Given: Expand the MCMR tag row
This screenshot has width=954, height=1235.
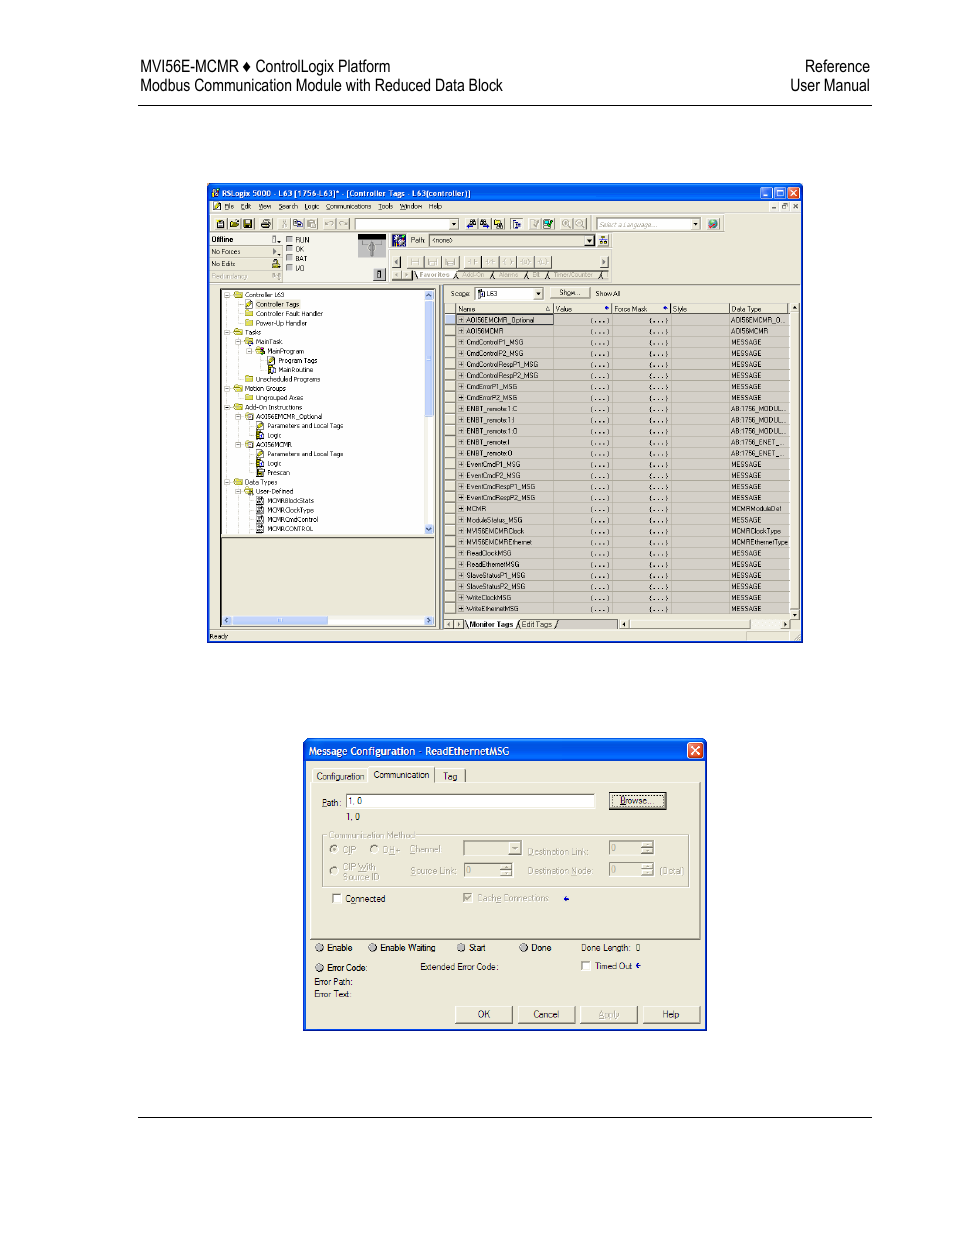Looking at the screenshot, I should click(x=461, y=509).
